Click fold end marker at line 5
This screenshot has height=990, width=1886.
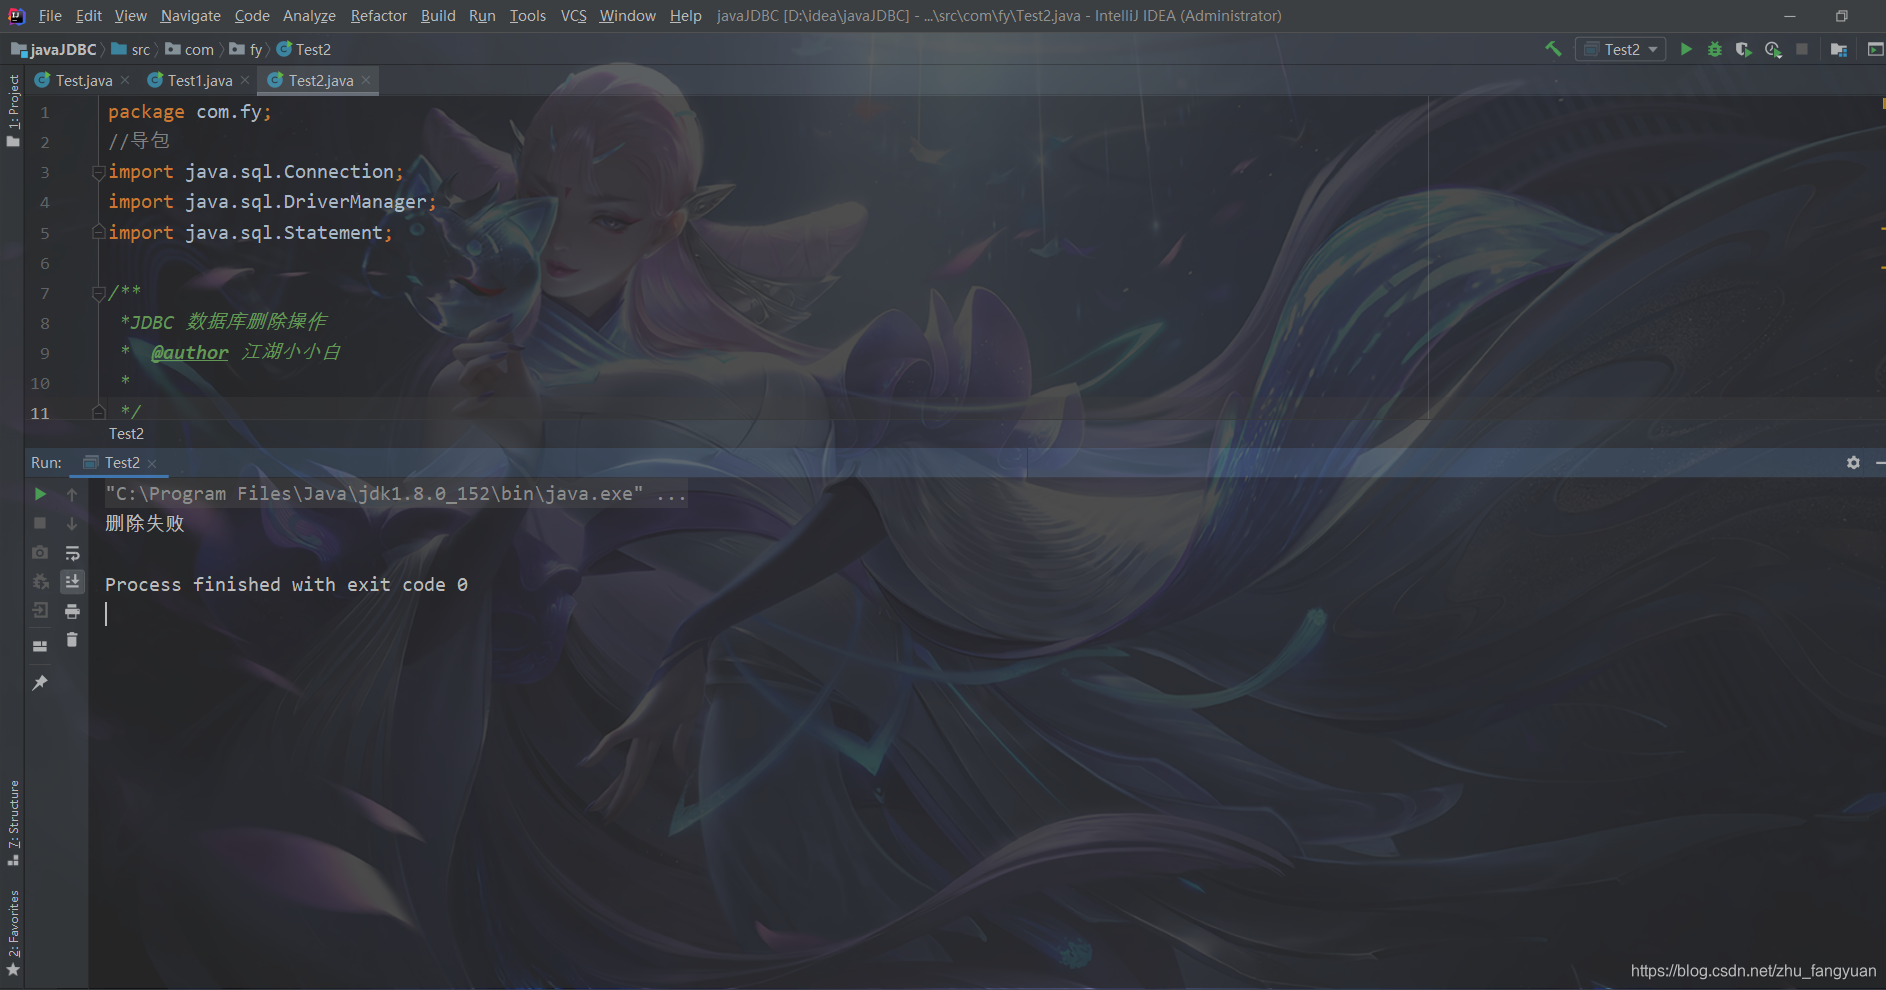[x=98, y=232]
